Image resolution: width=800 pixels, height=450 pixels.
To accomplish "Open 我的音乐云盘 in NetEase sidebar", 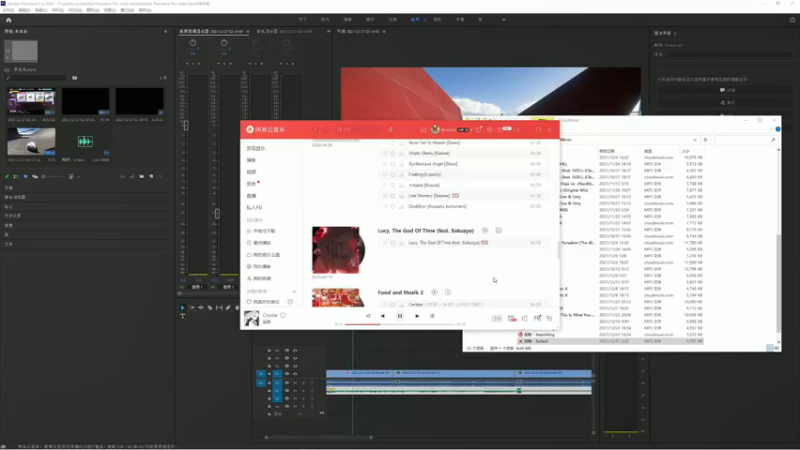I will click(x=263, y=255).
